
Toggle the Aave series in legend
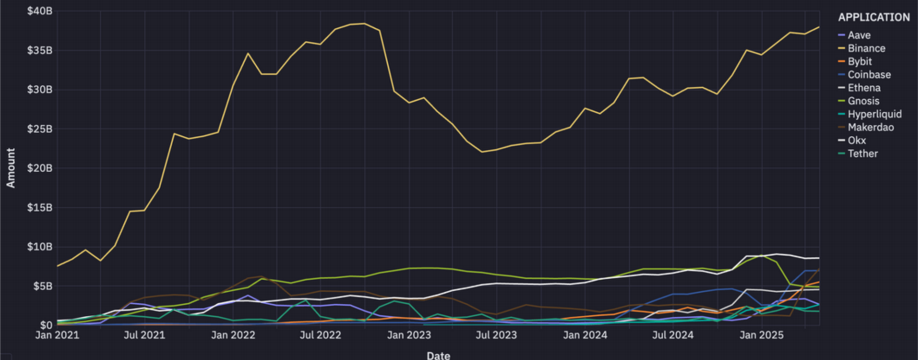pos(855,35)
